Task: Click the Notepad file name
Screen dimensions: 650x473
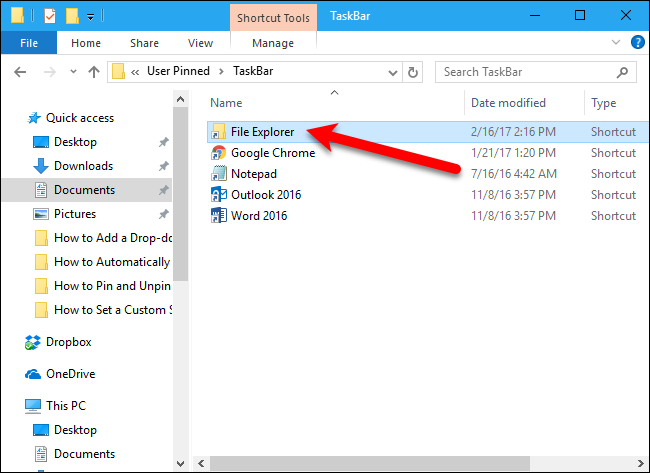Action: 254,174
